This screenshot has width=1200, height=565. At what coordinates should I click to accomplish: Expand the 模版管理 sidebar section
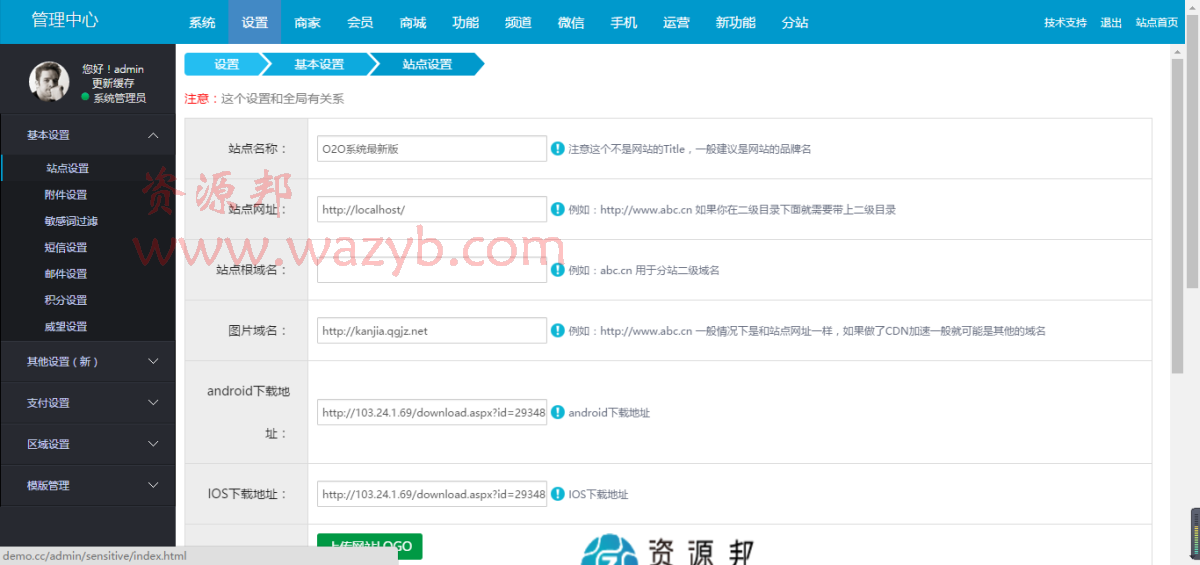[x=88, y=484]
